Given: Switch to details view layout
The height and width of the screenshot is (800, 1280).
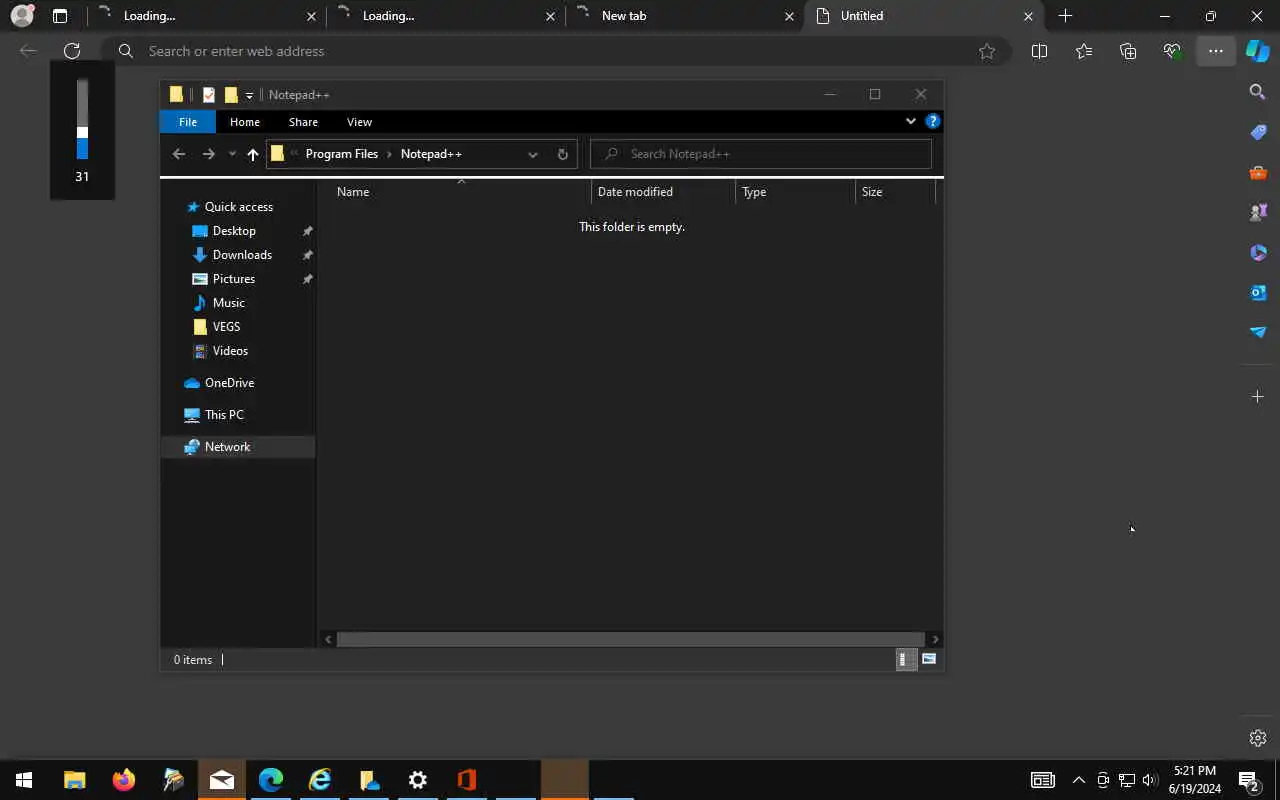Looking at the screenshot, I should click(x=905, y=659).
